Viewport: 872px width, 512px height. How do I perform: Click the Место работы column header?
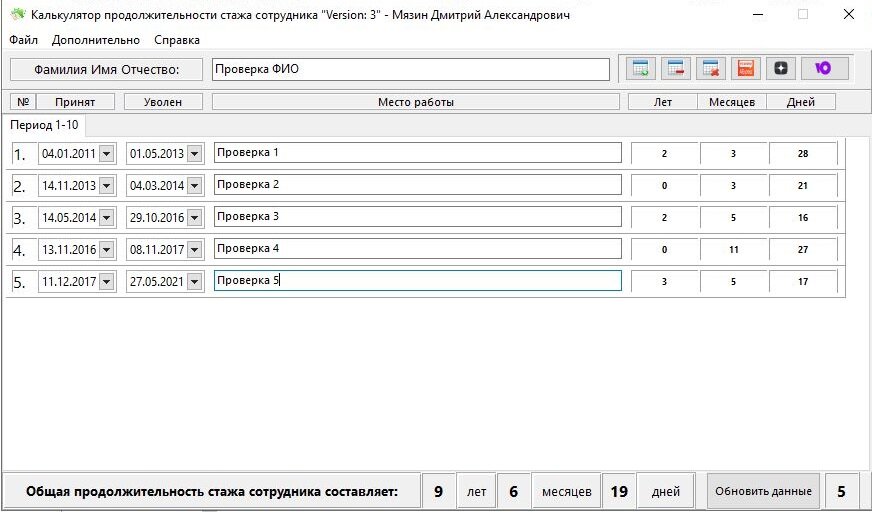pyautogui.click(x=415, y=102)
